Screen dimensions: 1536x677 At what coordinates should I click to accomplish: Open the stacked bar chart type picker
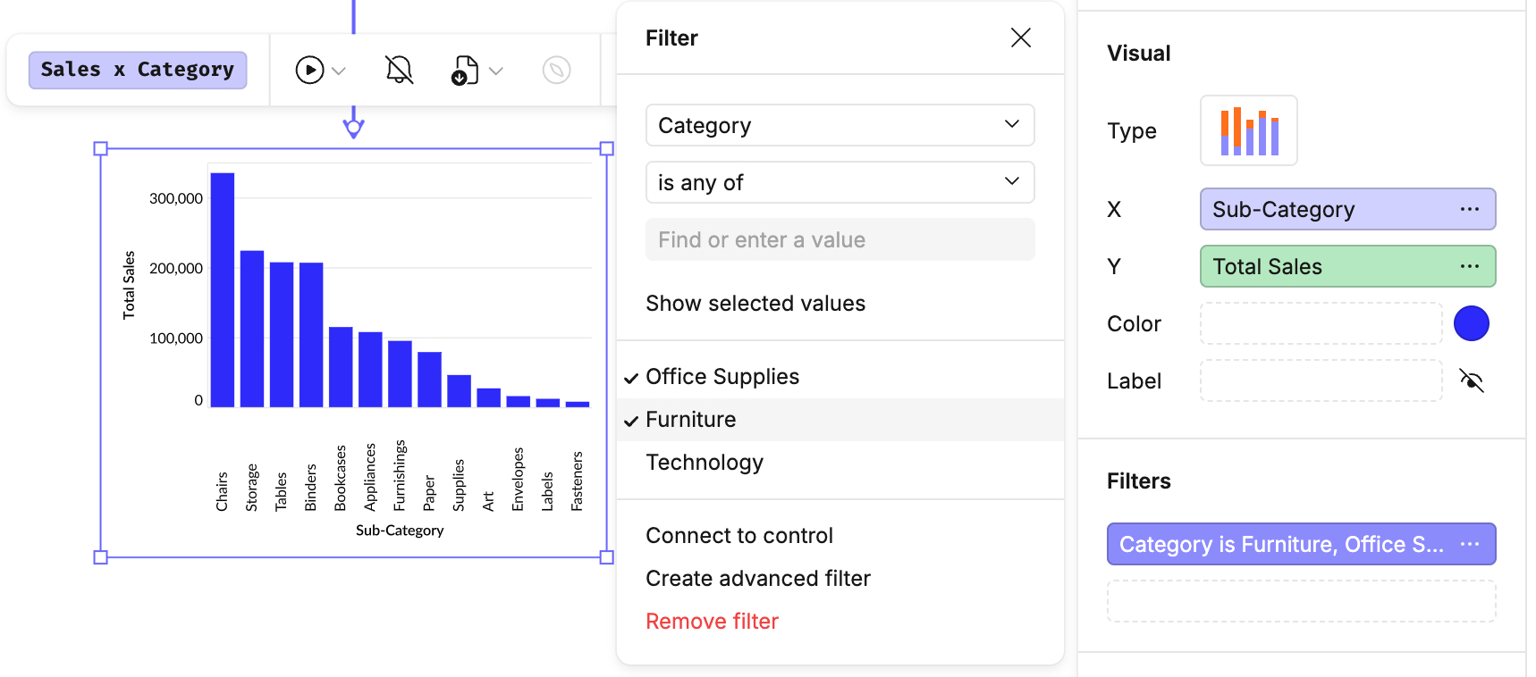pyautogui.click(x=1248, y=131)
